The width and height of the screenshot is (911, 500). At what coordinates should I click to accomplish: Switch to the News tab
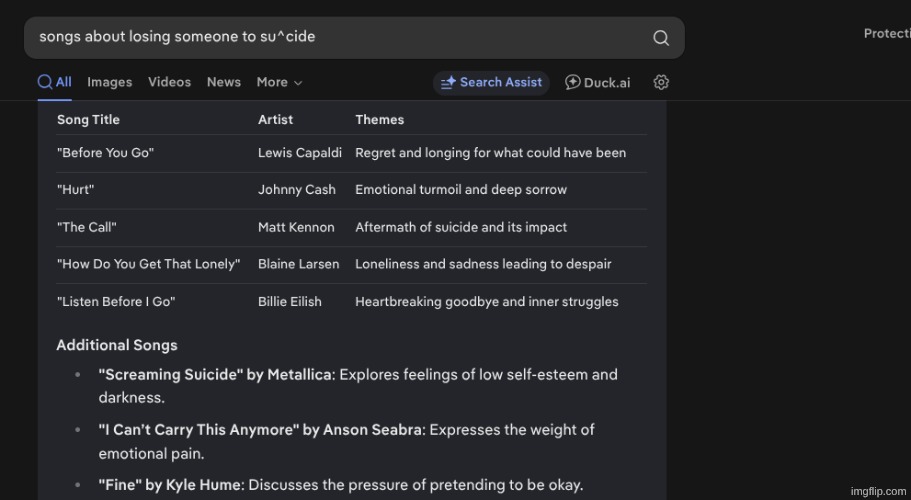(x=224, y=82)
